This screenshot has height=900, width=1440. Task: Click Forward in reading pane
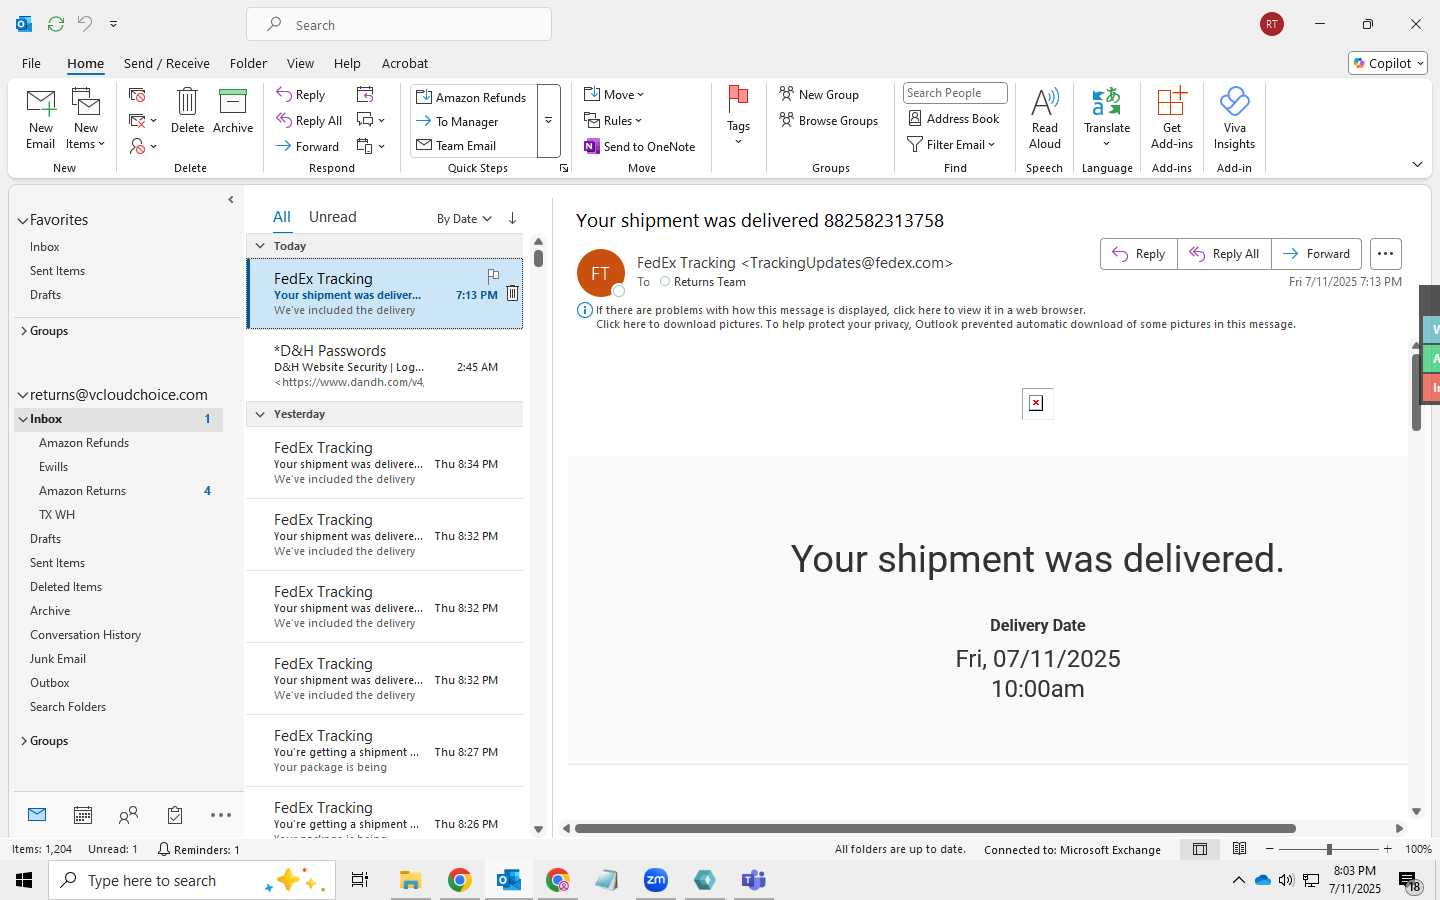point(1317,254)
